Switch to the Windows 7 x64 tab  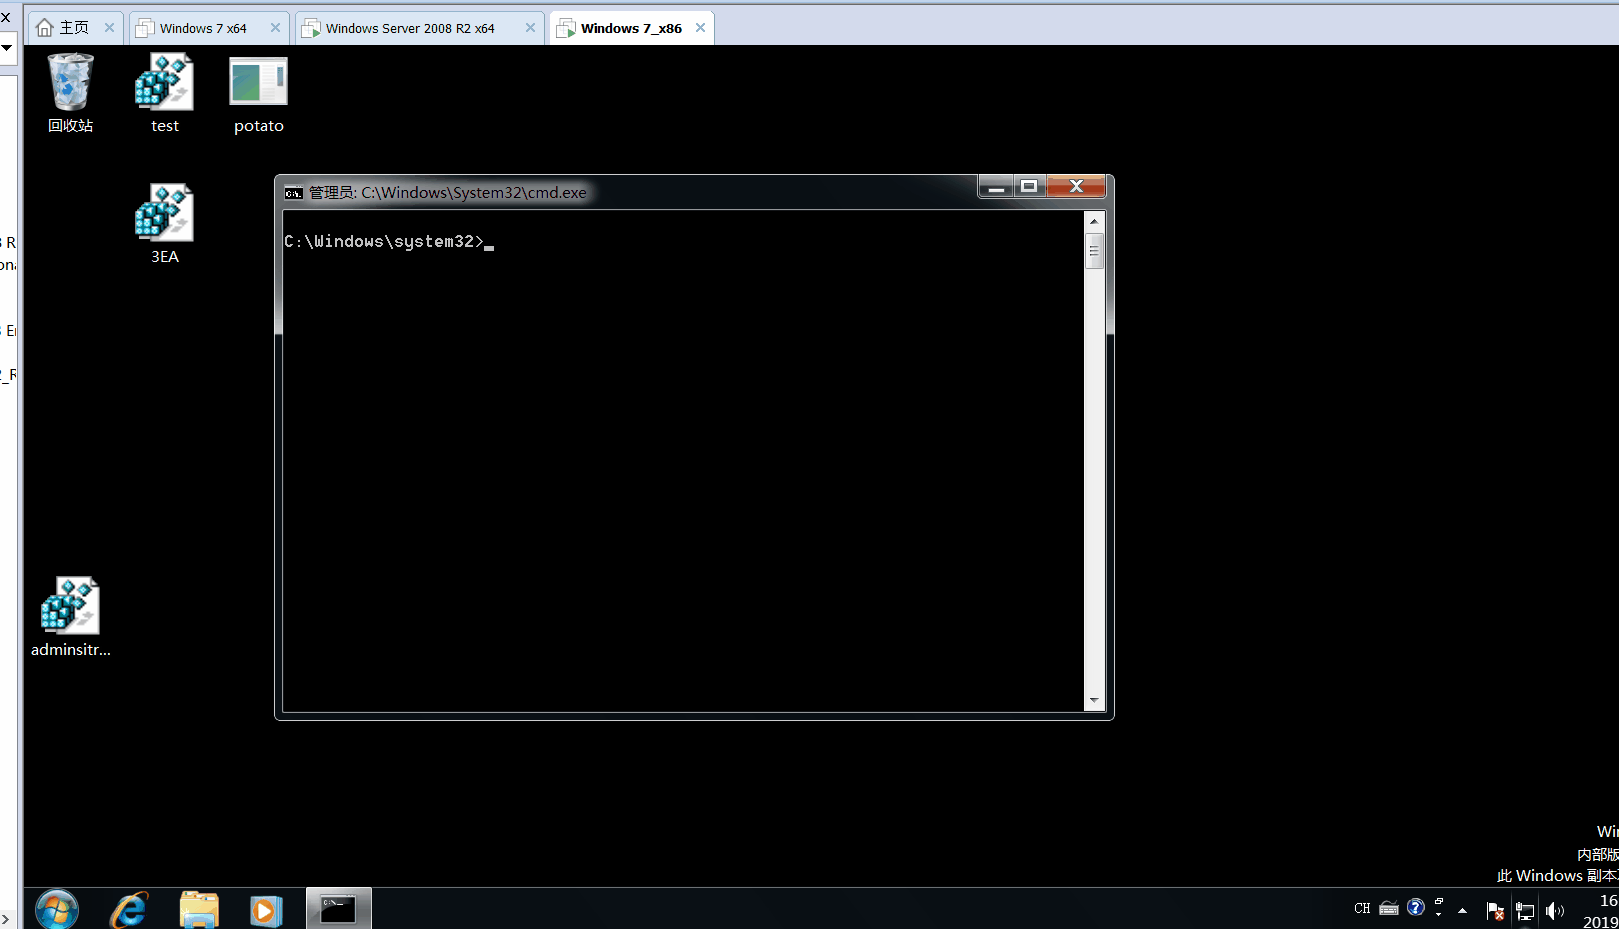203,28
